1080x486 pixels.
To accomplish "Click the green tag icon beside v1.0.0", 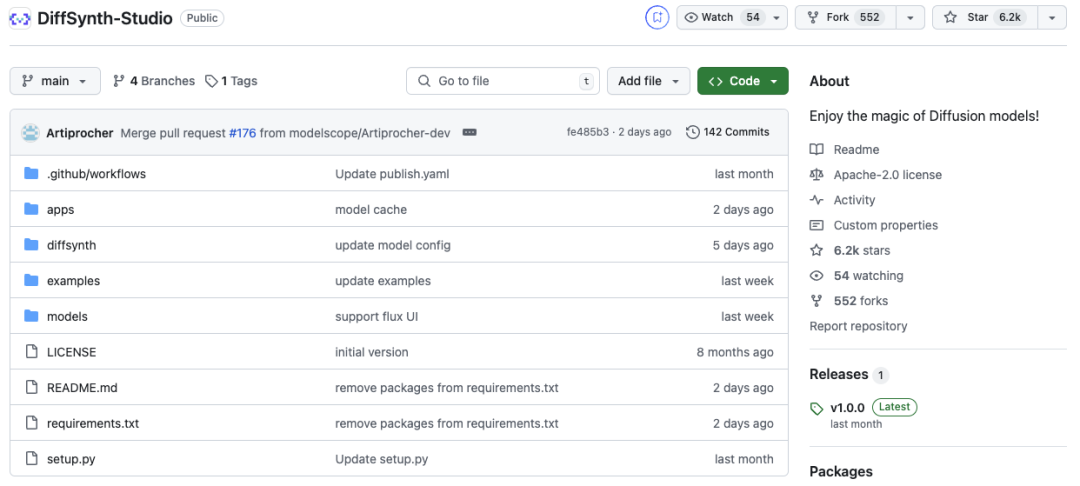I will 817,409.
